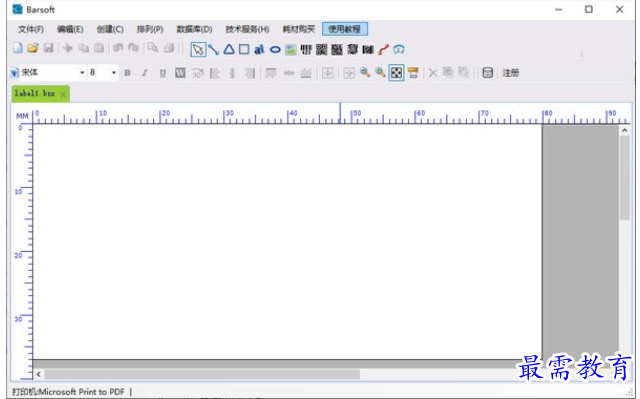Viewport: 640px width, 399px height.
Task: Click the copy icon in toolbar
Action: pyautogui.click(x=84, y=48)
